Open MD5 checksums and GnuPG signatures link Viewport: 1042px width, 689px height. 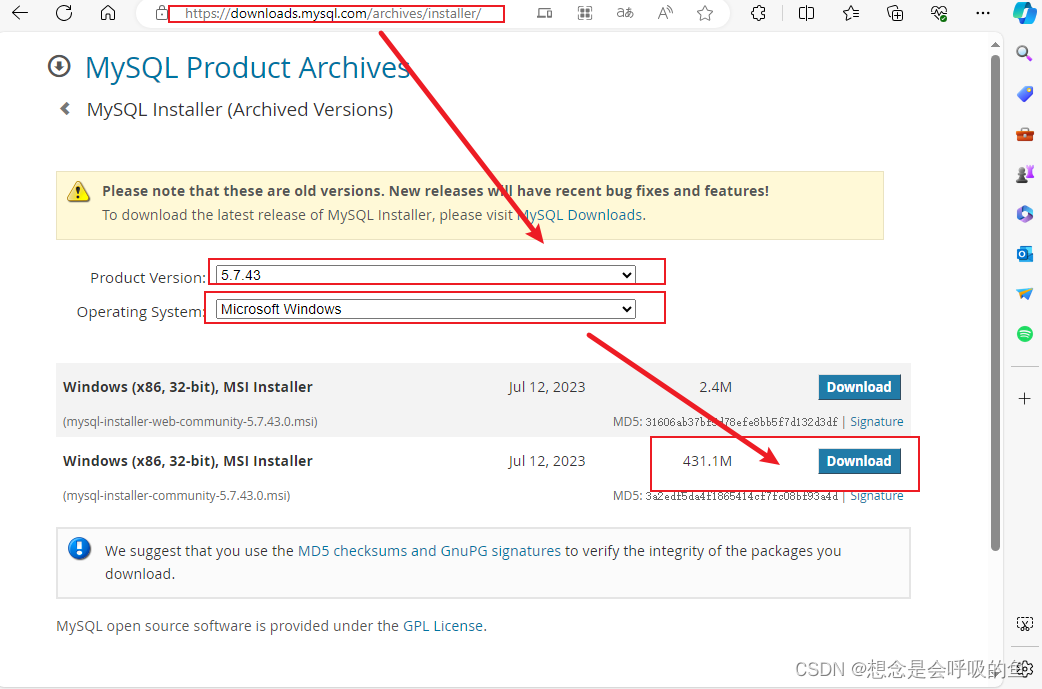(x=429, y=551)
